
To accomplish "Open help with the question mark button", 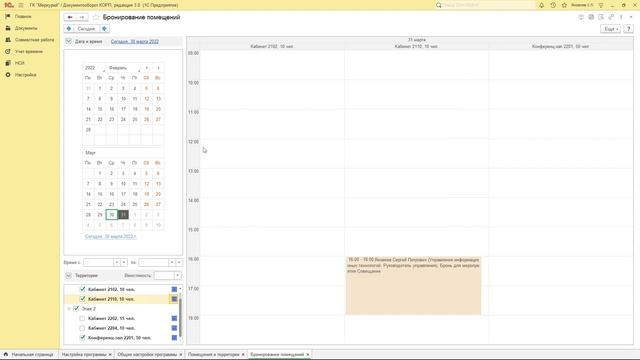I will [x=629, y=29].
